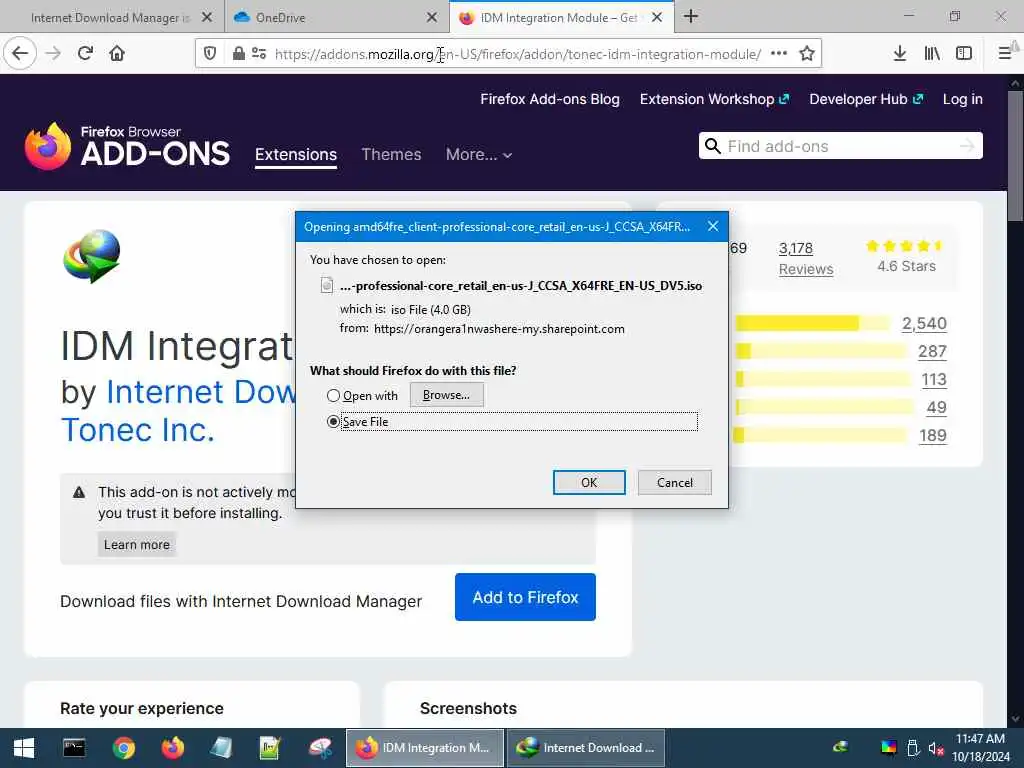
Task: Select the Open with radio button
Action: [333, 396]
